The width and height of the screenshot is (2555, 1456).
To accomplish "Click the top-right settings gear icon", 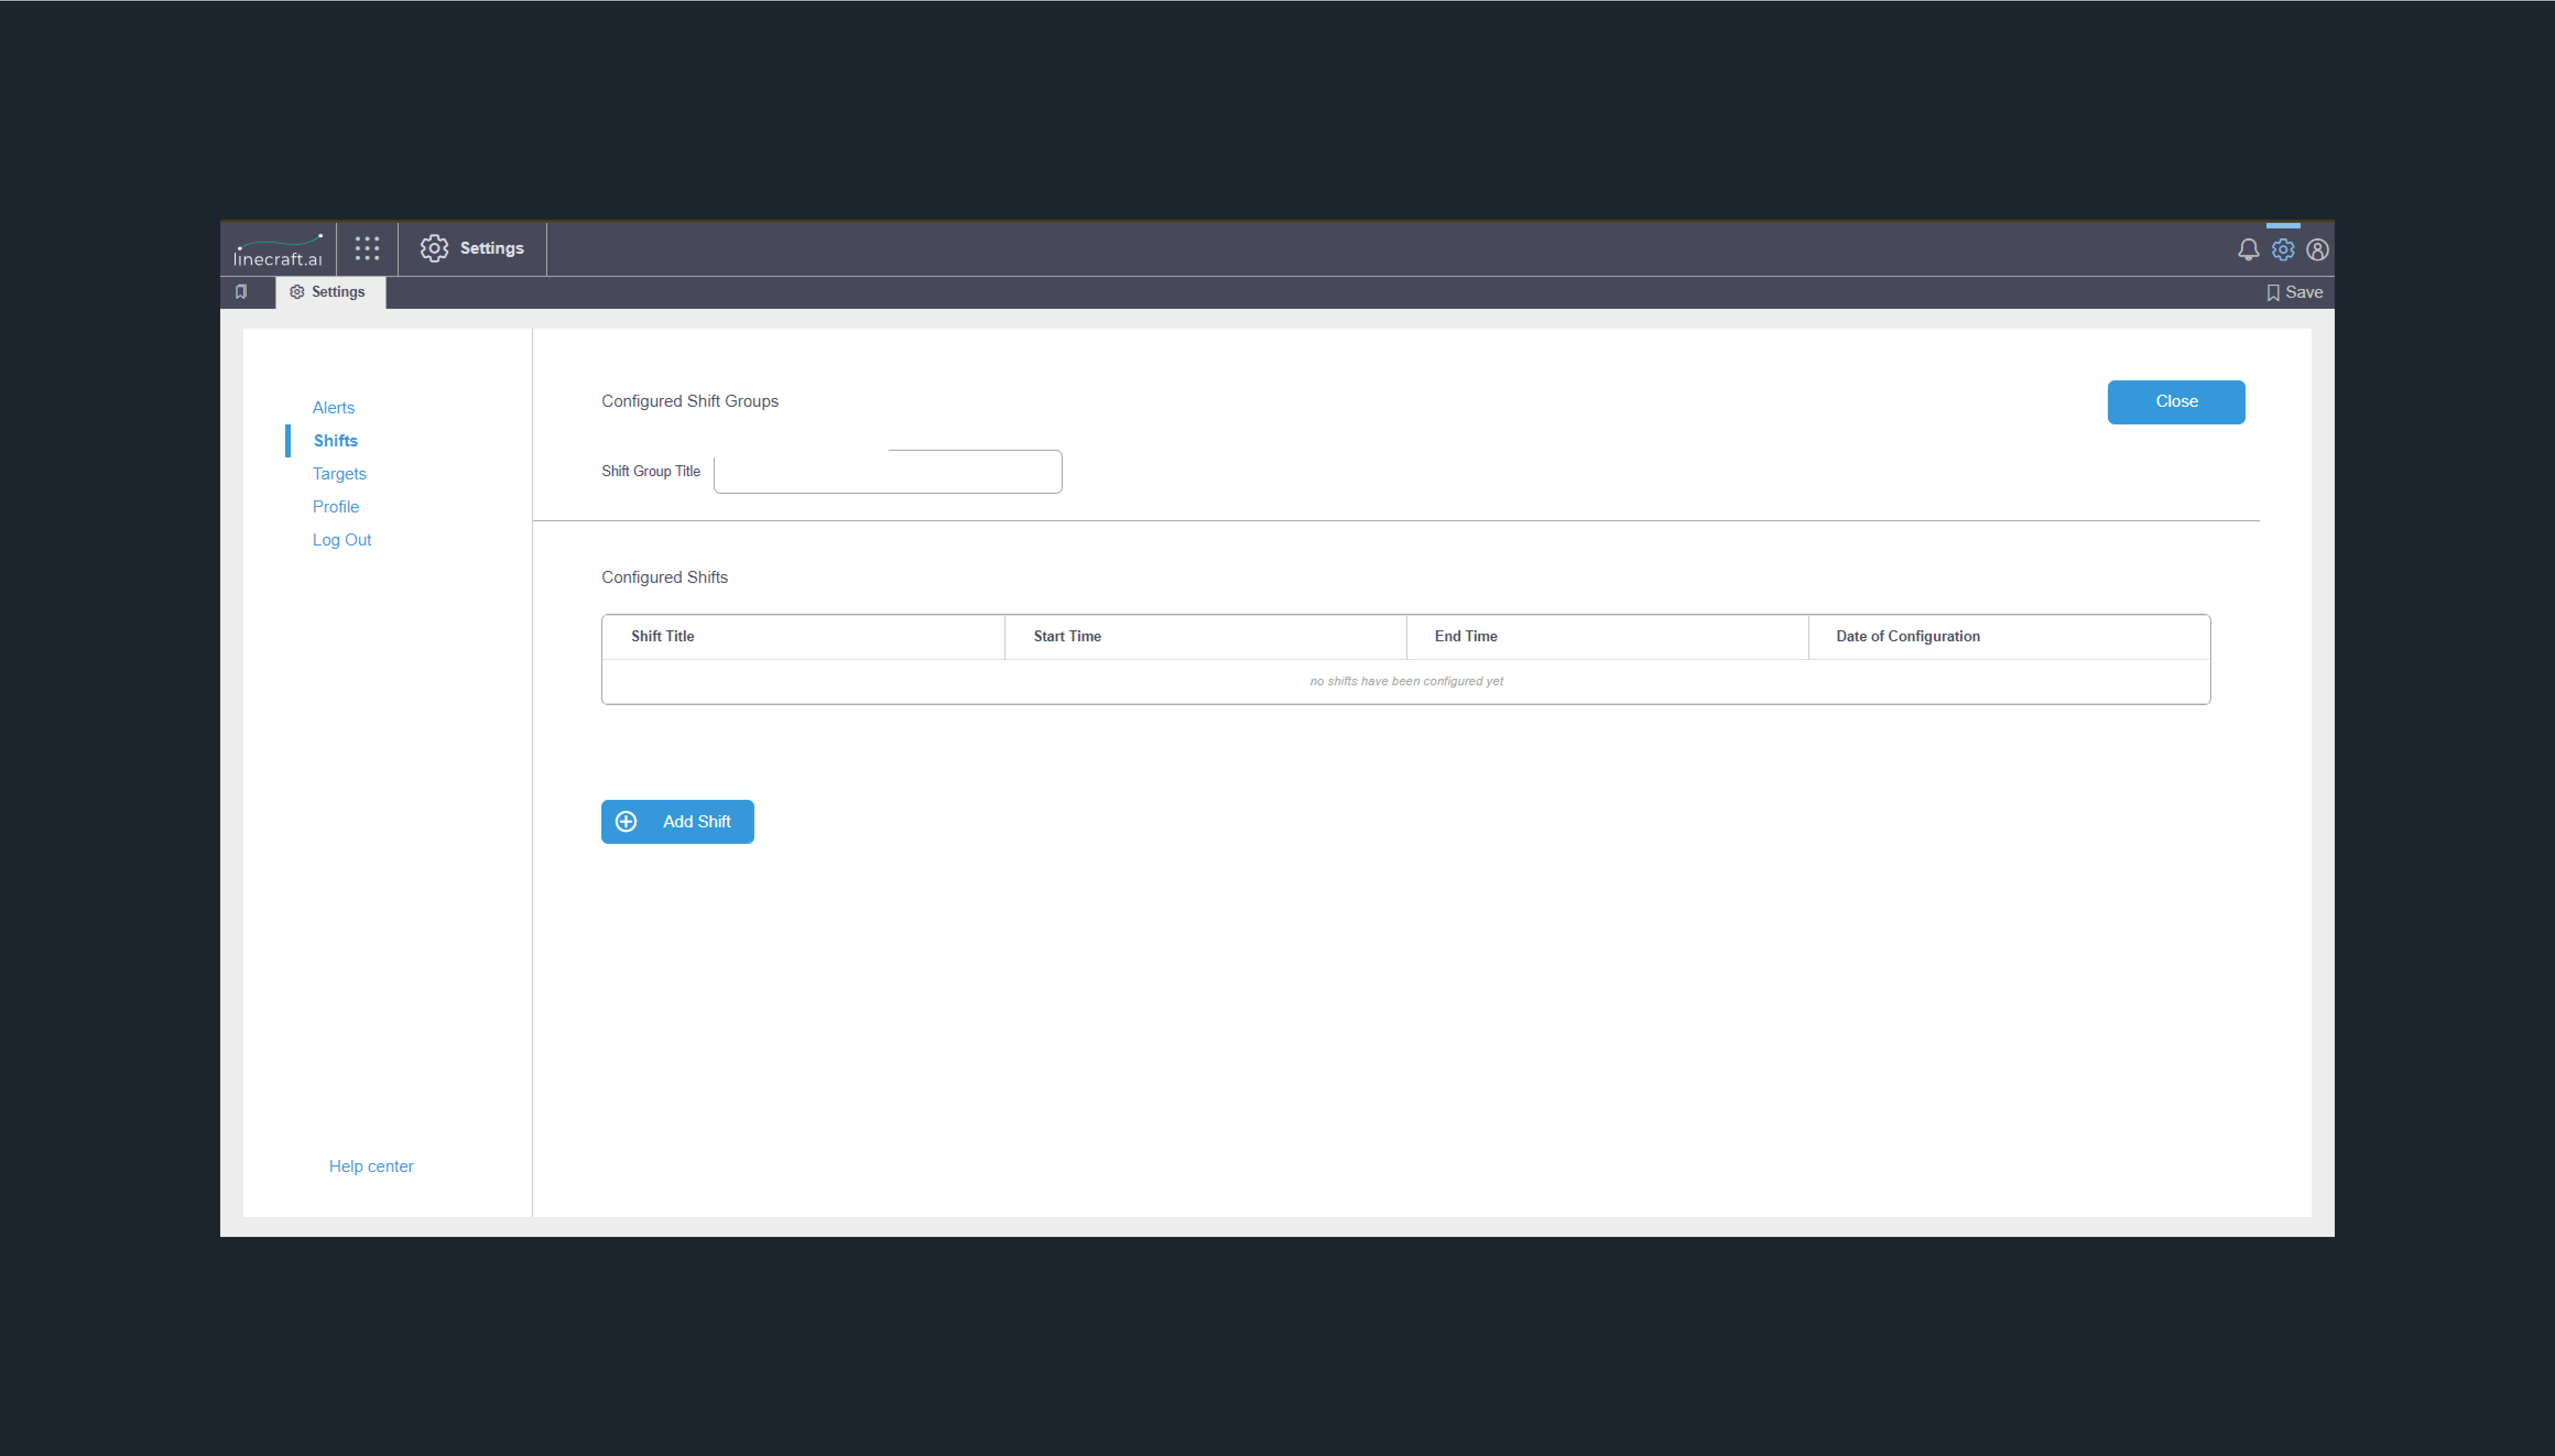I will tap(2282, 250).
